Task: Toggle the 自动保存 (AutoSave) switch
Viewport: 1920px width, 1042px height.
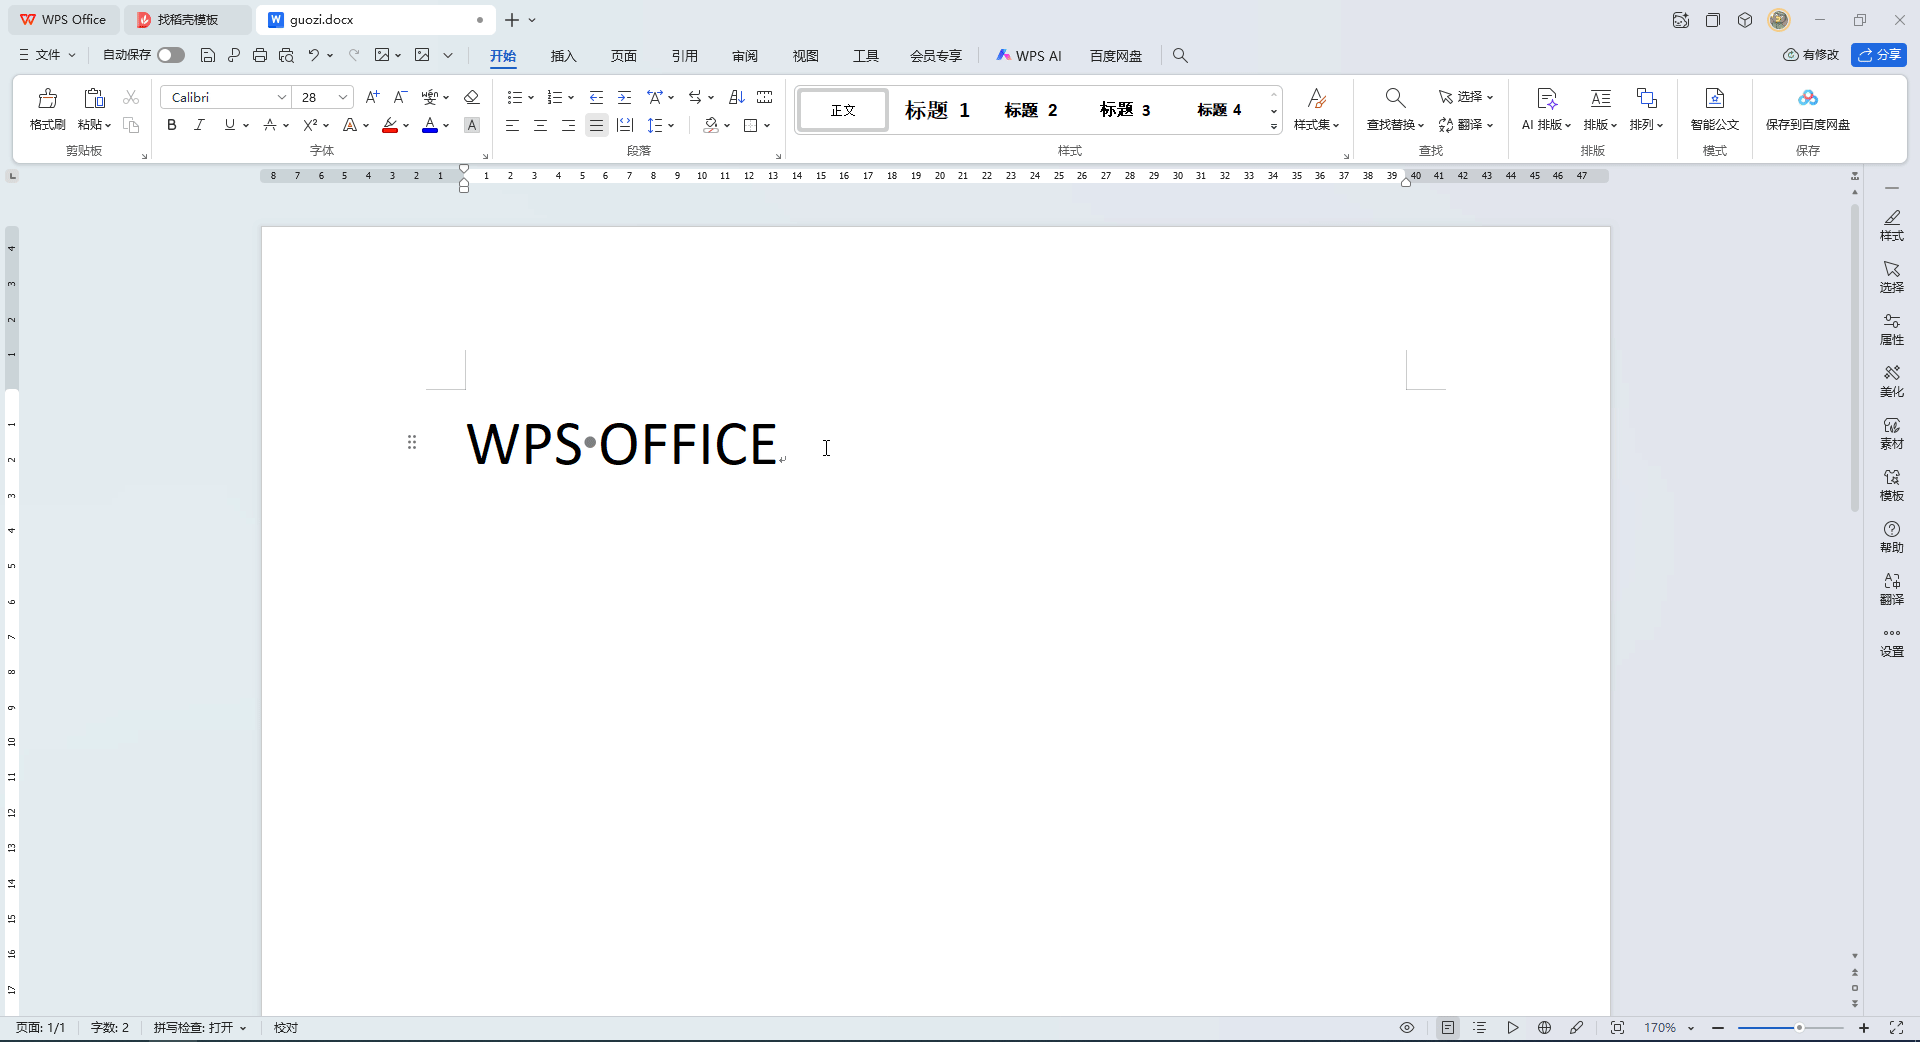Action: 170,55
